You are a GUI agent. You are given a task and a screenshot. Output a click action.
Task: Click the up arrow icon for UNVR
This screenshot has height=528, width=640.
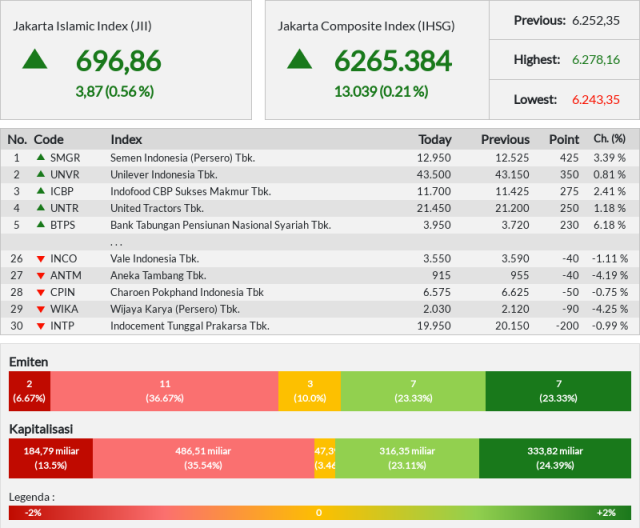click(41, 174)
